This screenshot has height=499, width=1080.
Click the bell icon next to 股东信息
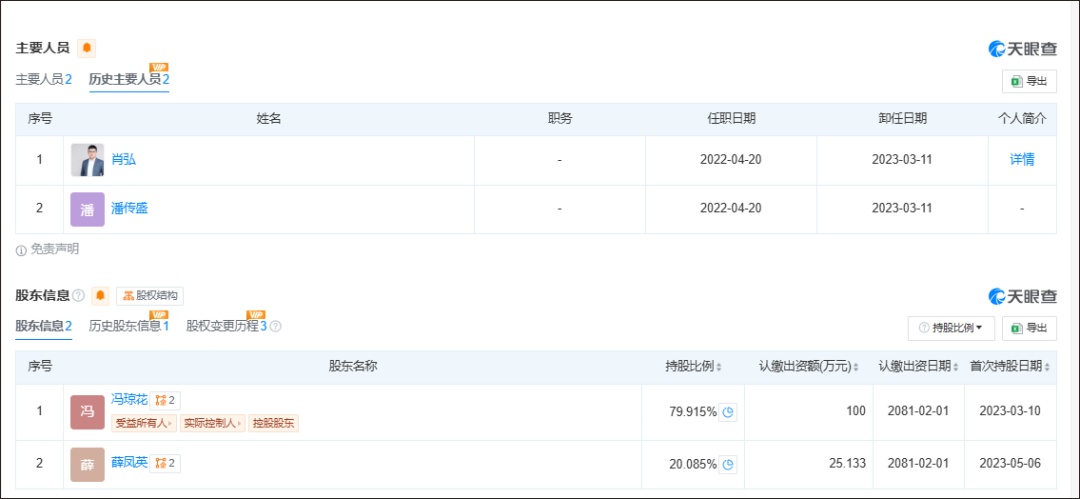point(100,296)
